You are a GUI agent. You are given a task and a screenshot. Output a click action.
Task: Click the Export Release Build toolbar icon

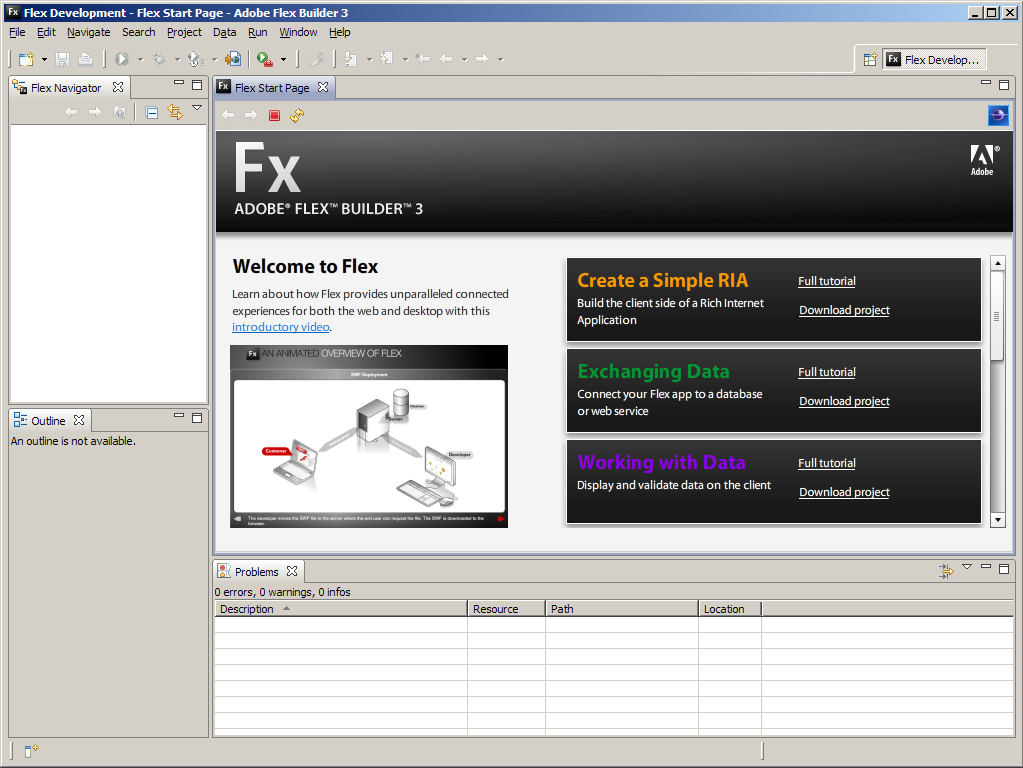point(233,59)
